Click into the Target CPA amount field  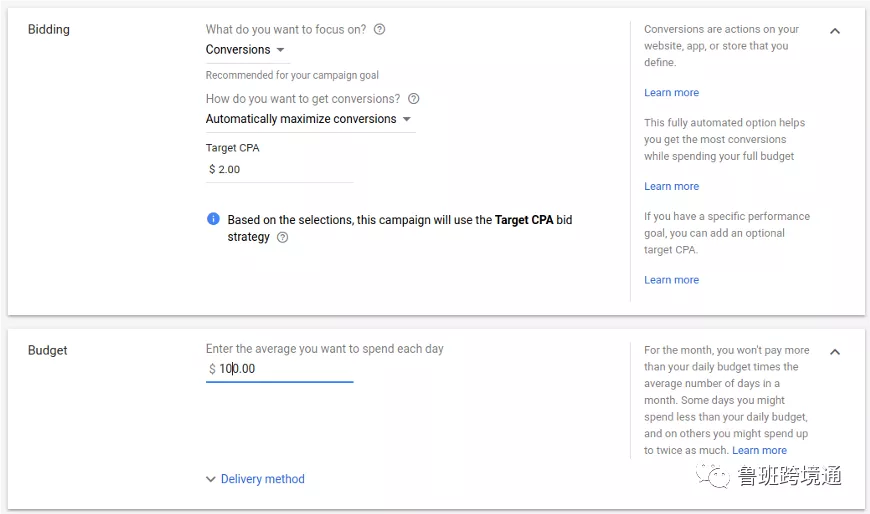point(279,169)
